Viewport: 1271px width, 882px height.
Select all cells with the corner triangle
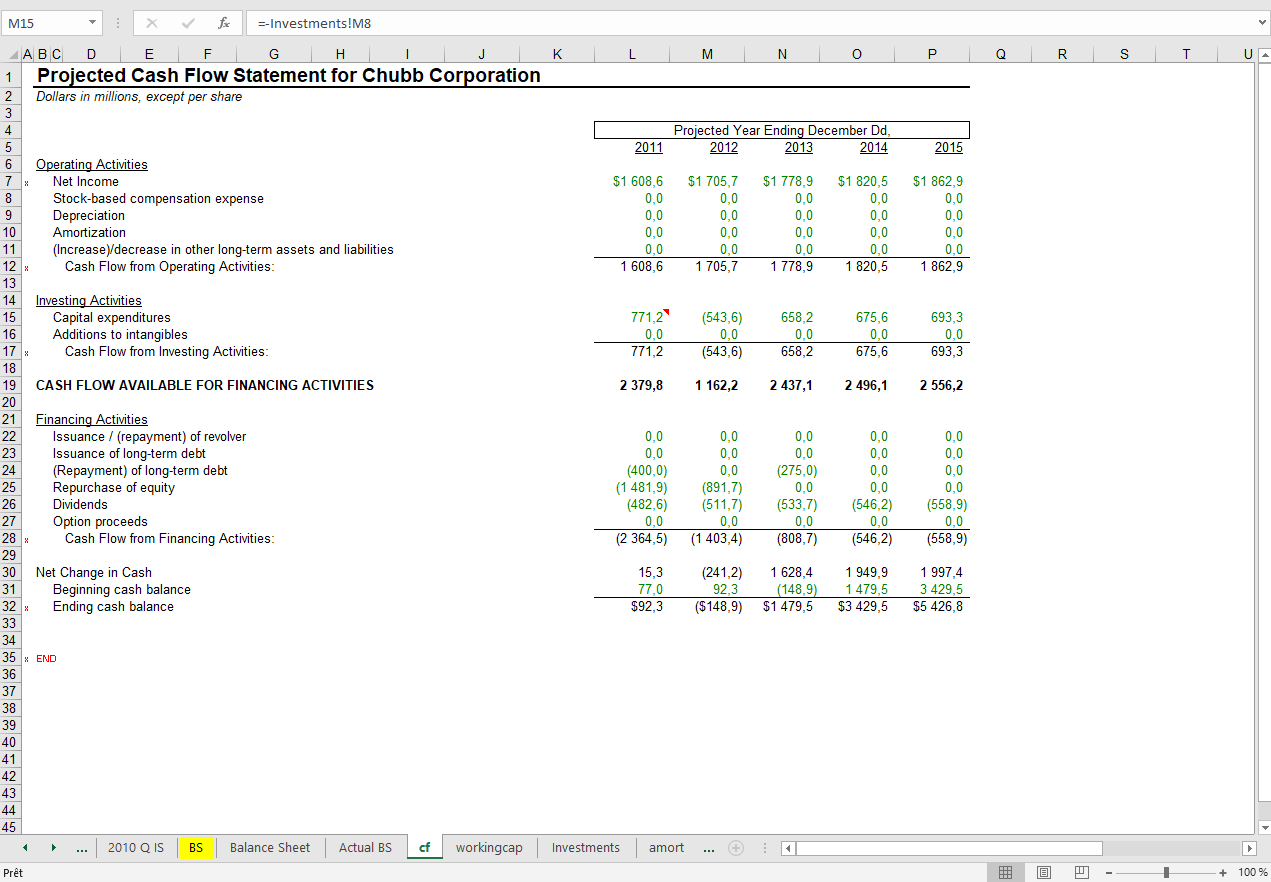tap(11, 57)
